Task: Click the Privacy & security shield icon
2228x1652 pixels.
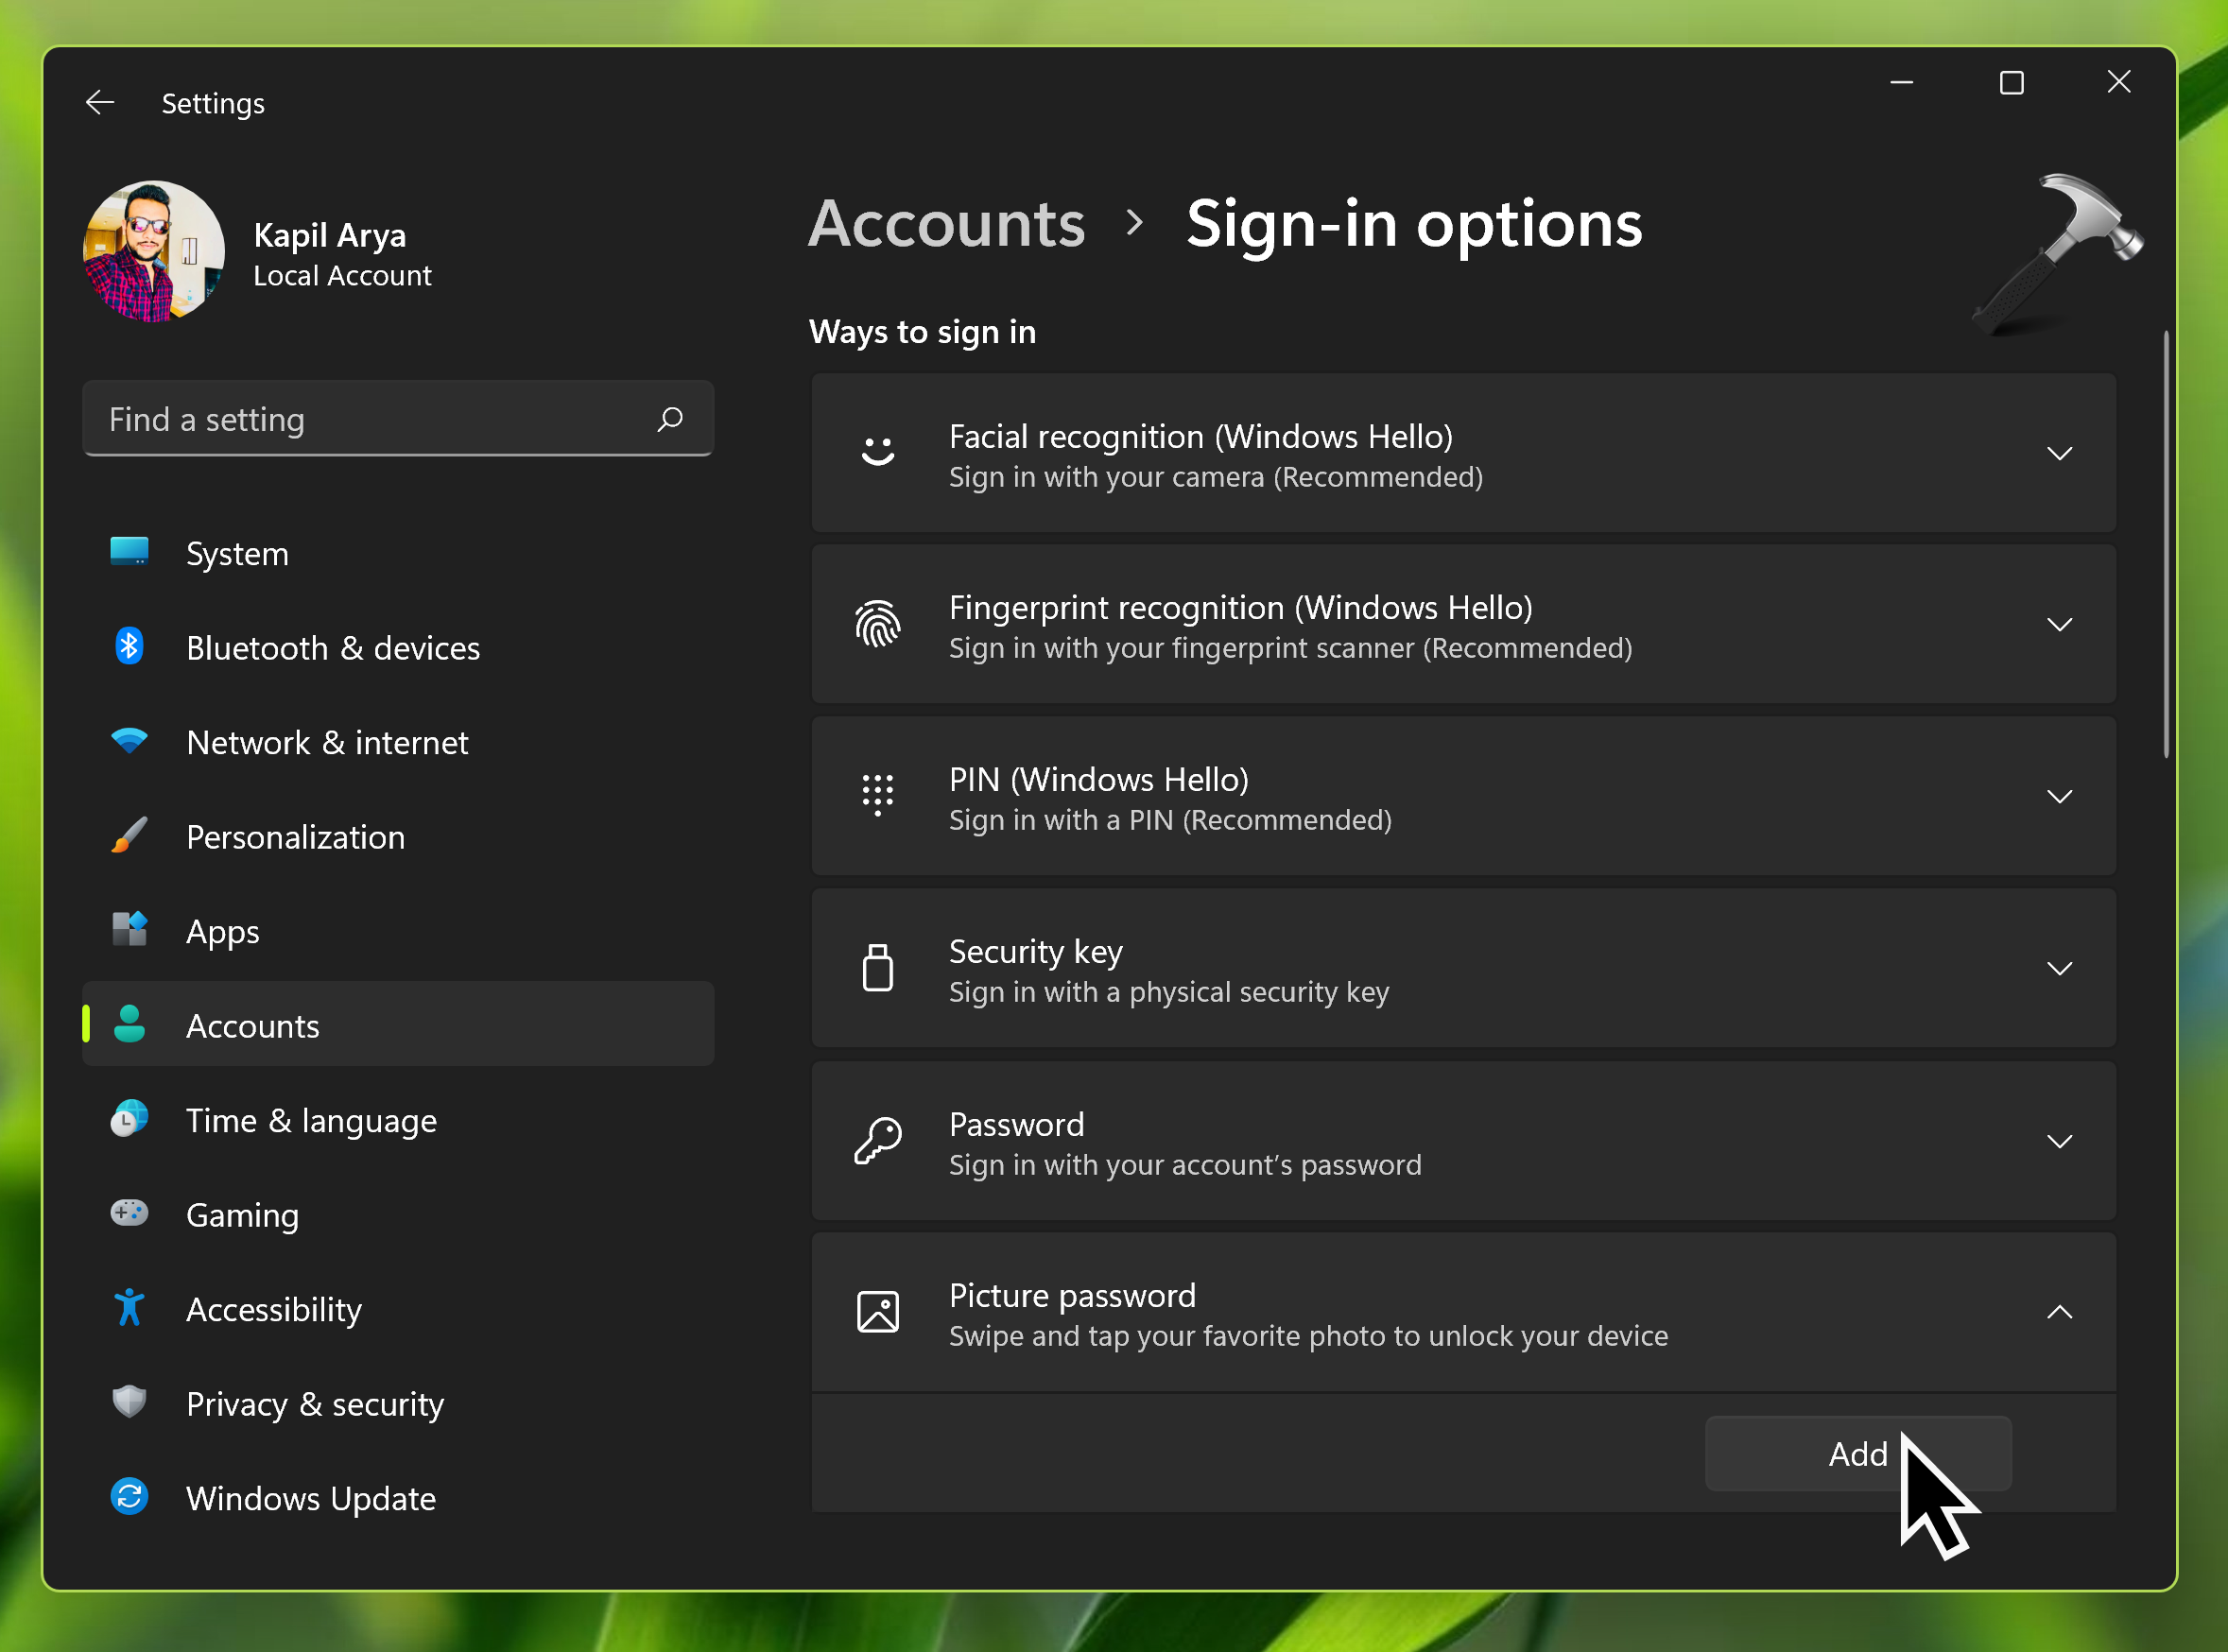Action: click(x=129, y=1402)
